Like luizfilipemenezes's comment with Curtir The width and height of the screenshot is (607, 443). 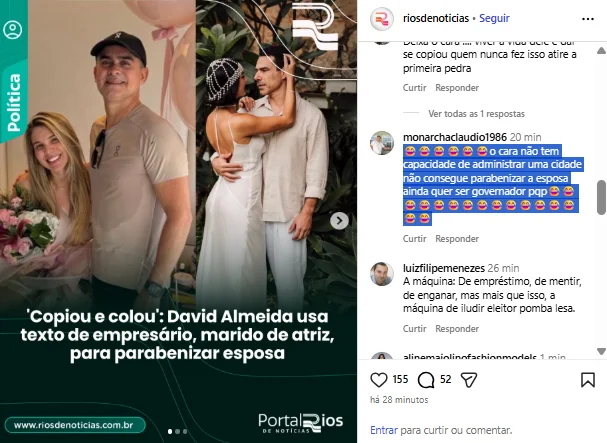415,328
